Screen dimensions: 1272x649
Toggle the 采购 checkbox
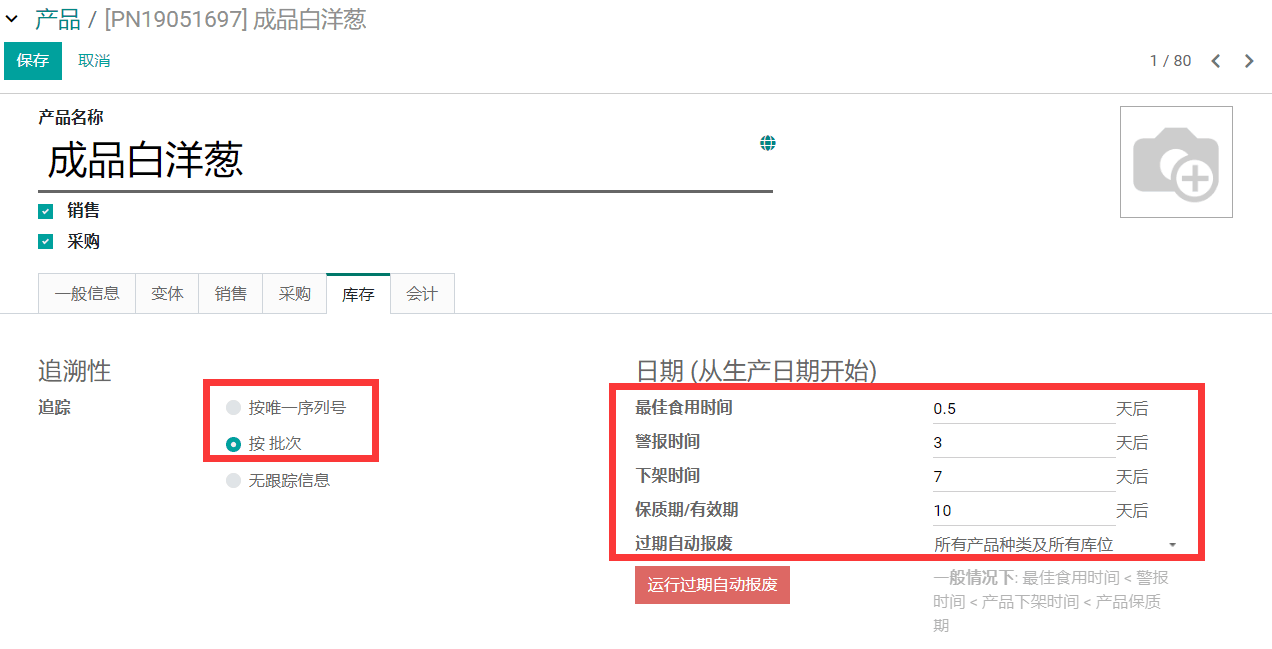pyautogui.click(x=45, y=242)
